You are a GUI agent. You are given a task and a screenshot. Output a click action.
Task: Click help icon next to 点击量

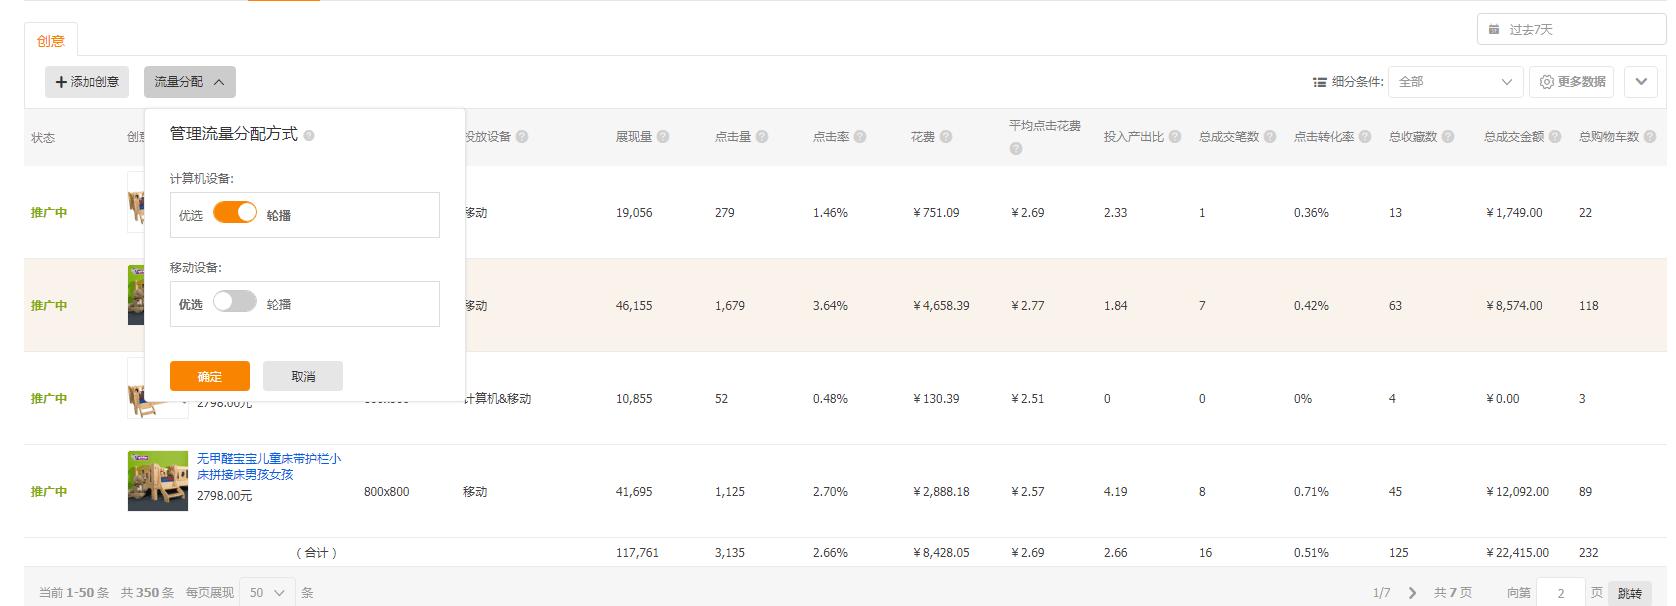click(762, 137)
